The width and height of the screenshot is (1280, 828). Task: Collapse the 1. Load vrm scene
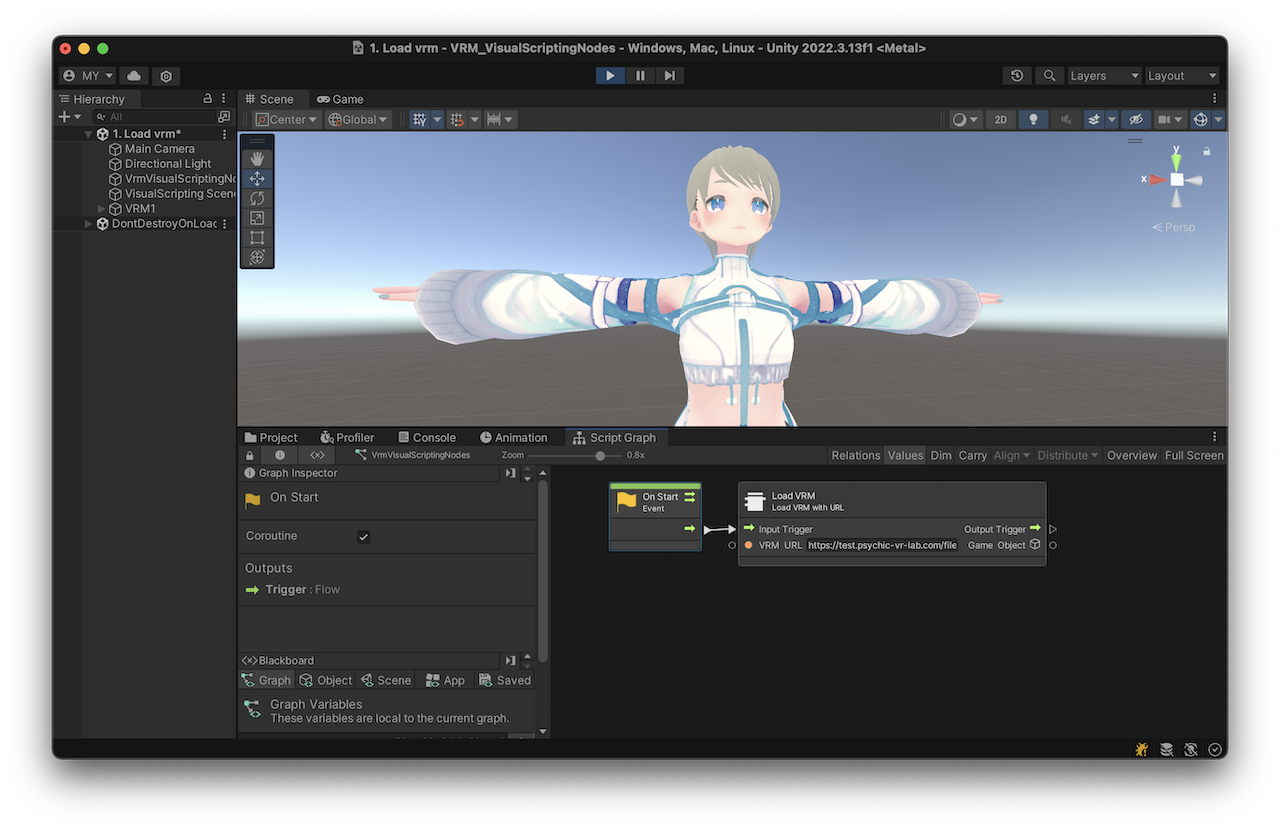tap(89, 134)
